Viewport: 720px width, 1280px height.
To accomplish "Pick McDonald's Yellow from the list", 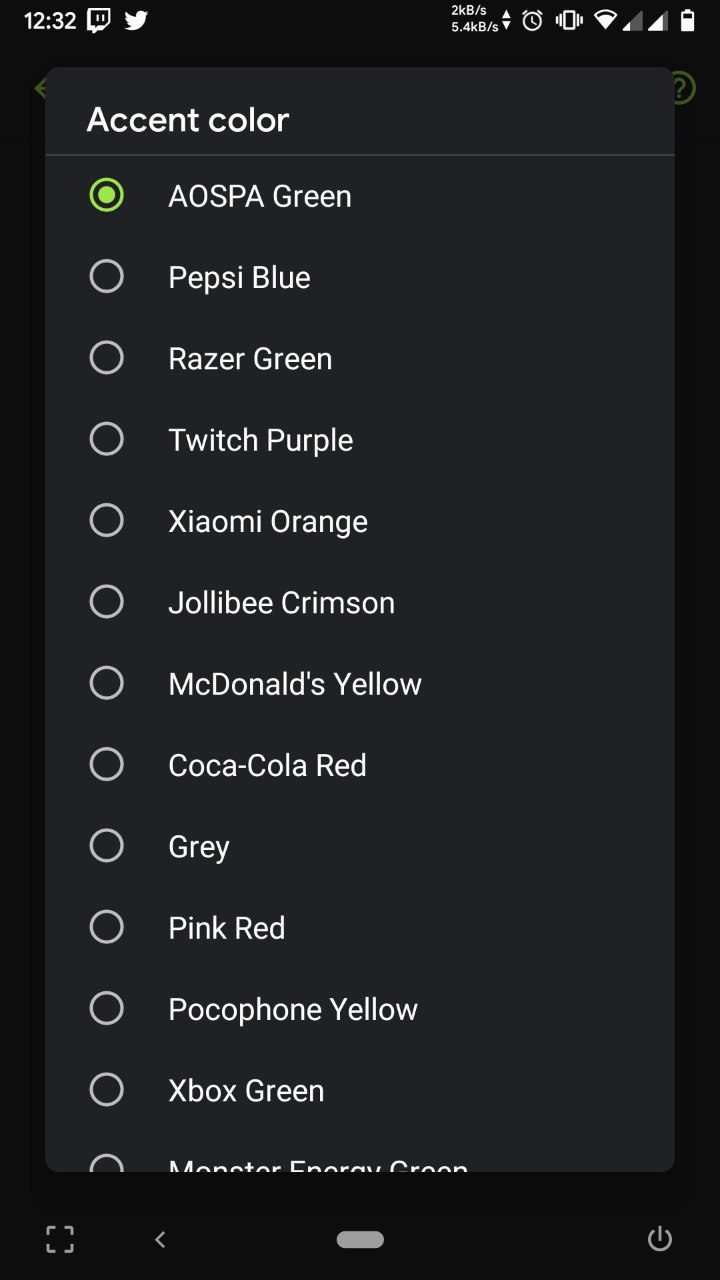I will pyautogui.click(x=360, y=683).
